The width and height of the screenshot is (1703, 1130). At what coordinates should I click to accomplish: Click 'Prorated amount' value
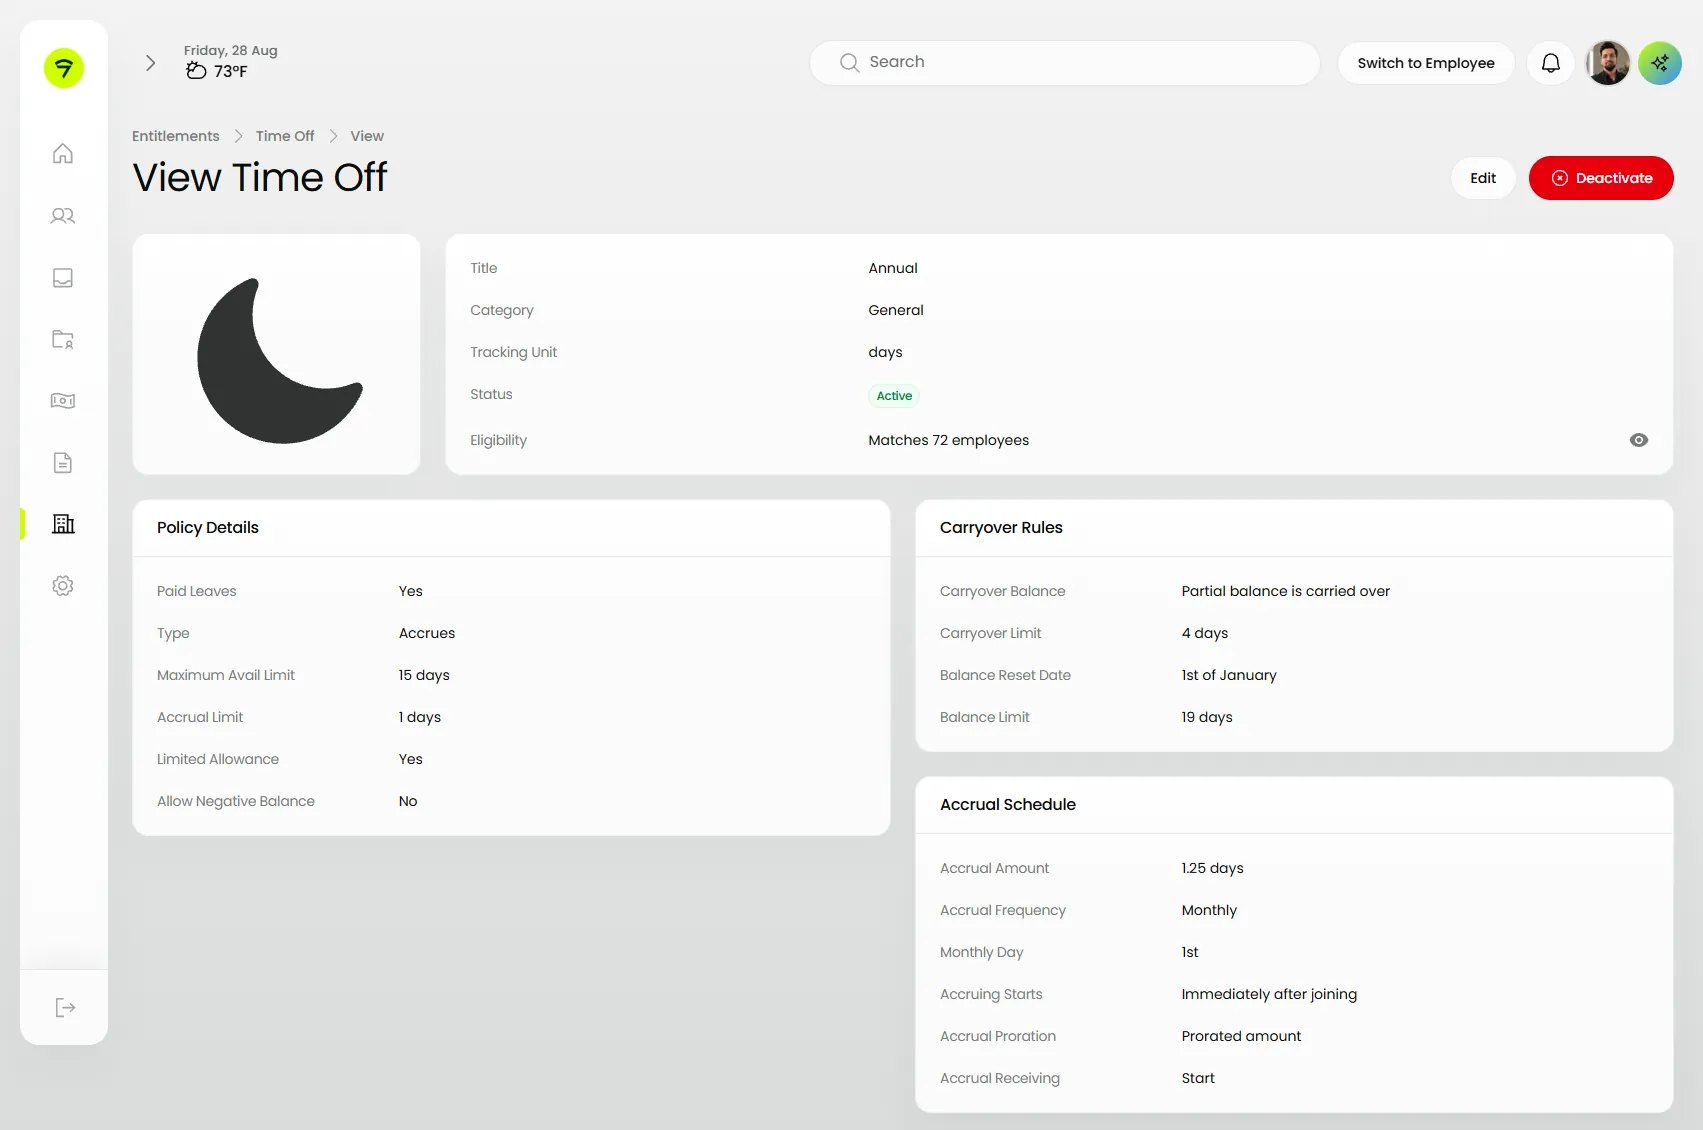point(1241,1036)
